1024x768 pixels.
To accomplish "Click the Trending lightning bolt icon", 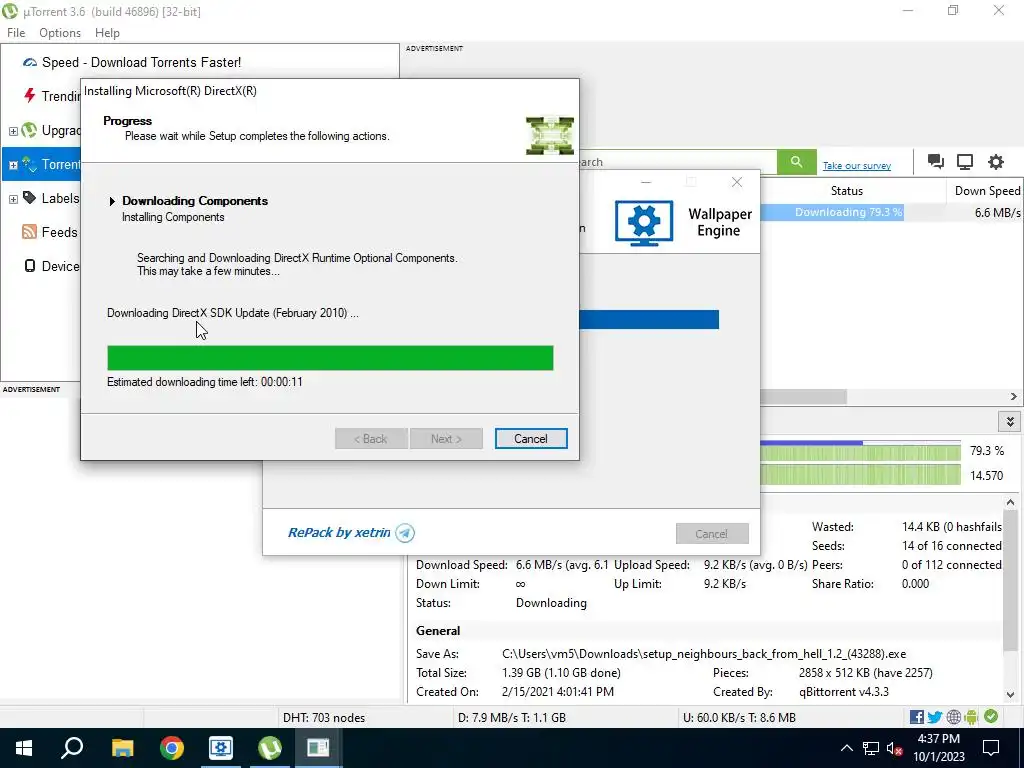I will click(29, 96).
